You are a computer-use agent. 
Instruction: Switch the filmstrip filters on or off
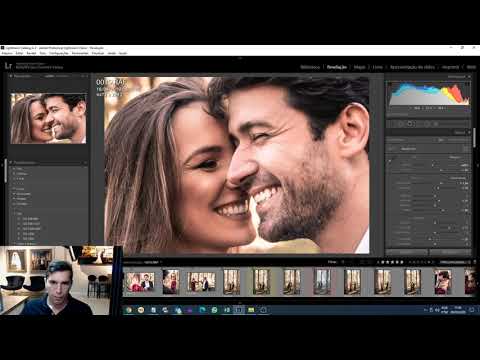coord(475,262)
